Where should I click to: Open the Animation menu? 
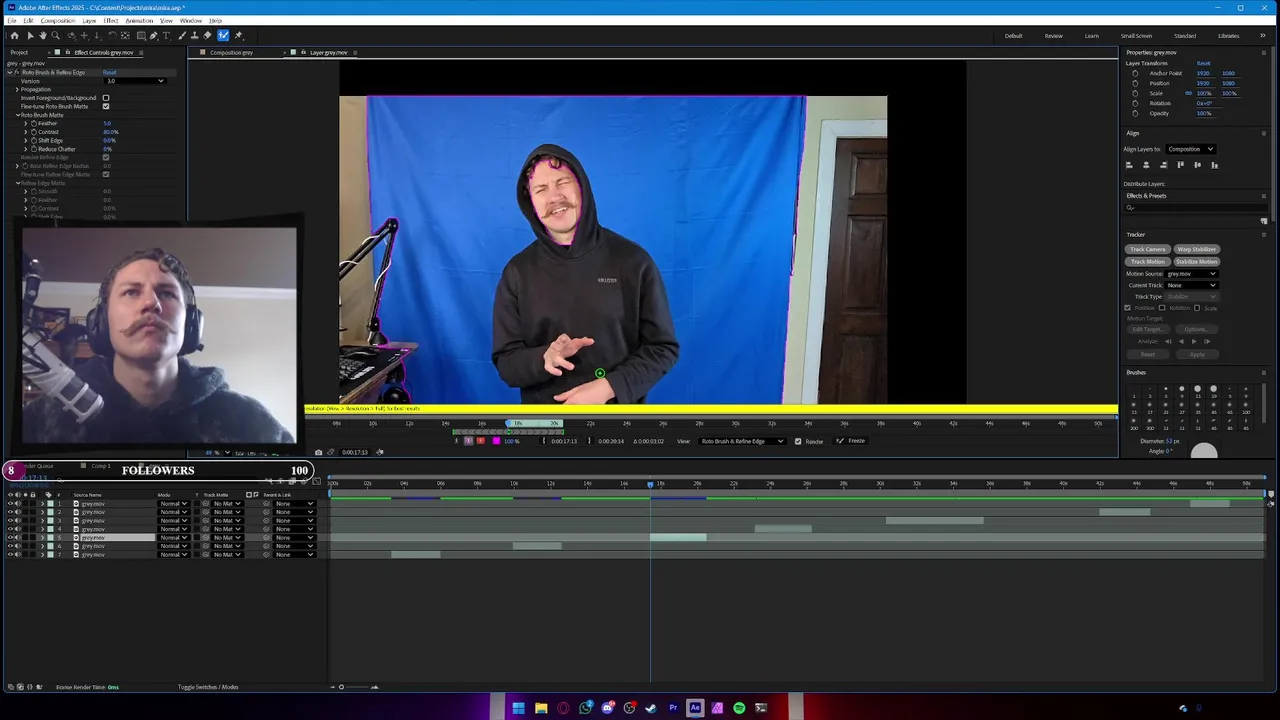[139, 20]
